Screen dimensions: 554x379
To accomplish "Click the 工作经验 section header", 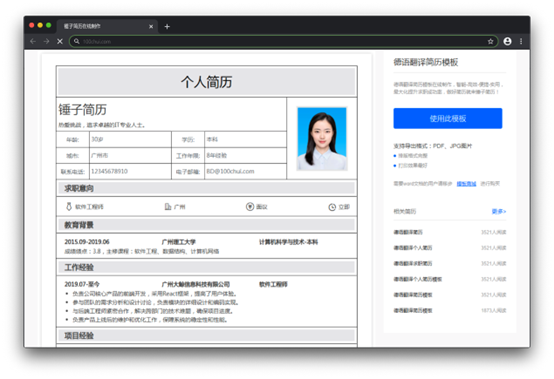I will point(207,267).
